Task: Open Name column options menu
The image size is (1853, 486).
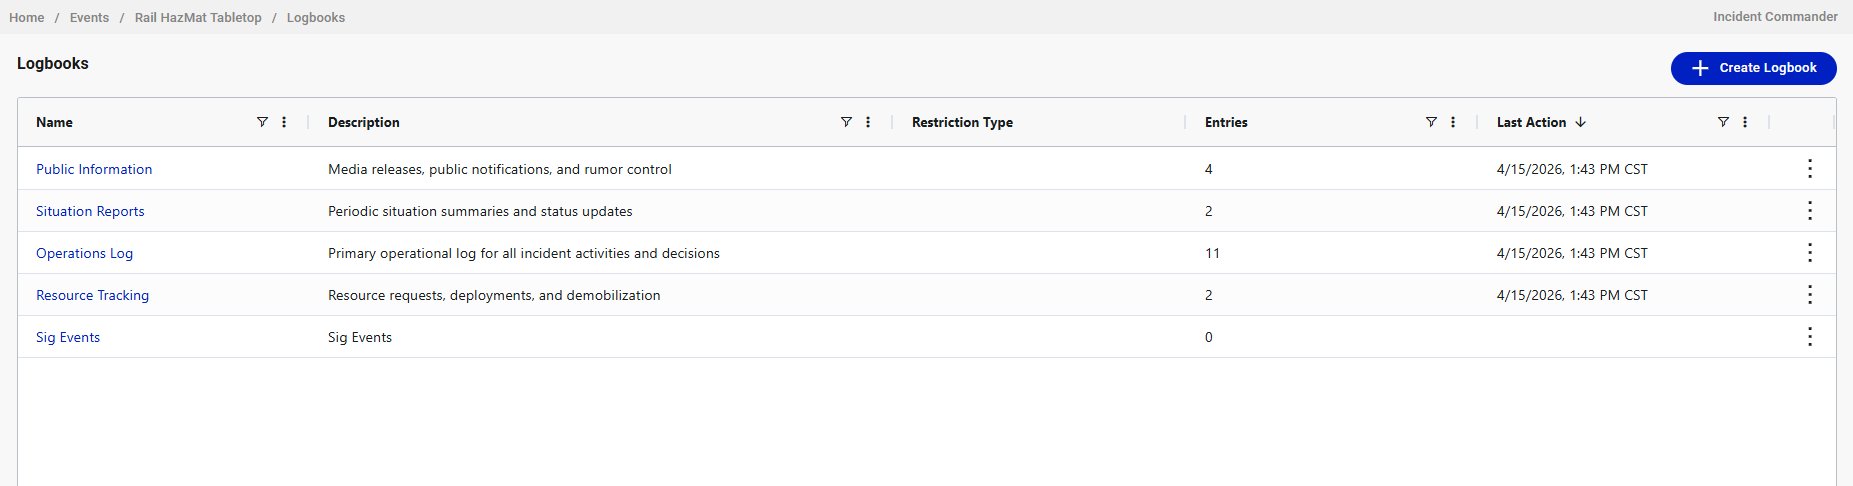Action: tap(284, 122)
